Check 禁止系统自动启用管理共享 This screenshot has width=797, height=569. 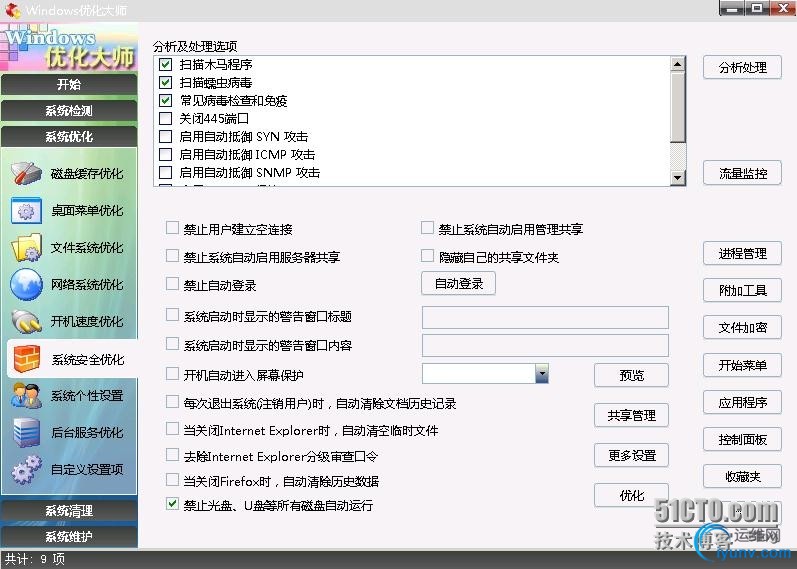pos(427,228)
